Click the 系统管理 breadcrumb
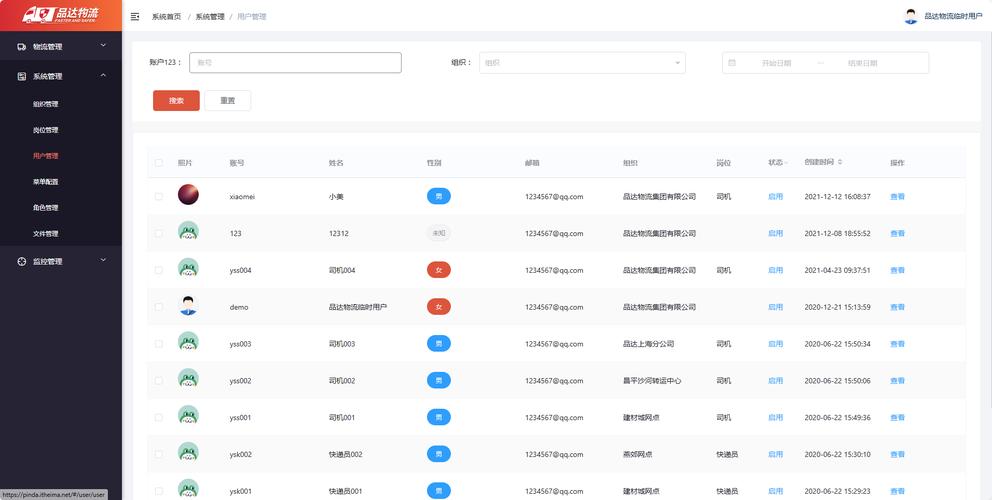 pos(210,16)
